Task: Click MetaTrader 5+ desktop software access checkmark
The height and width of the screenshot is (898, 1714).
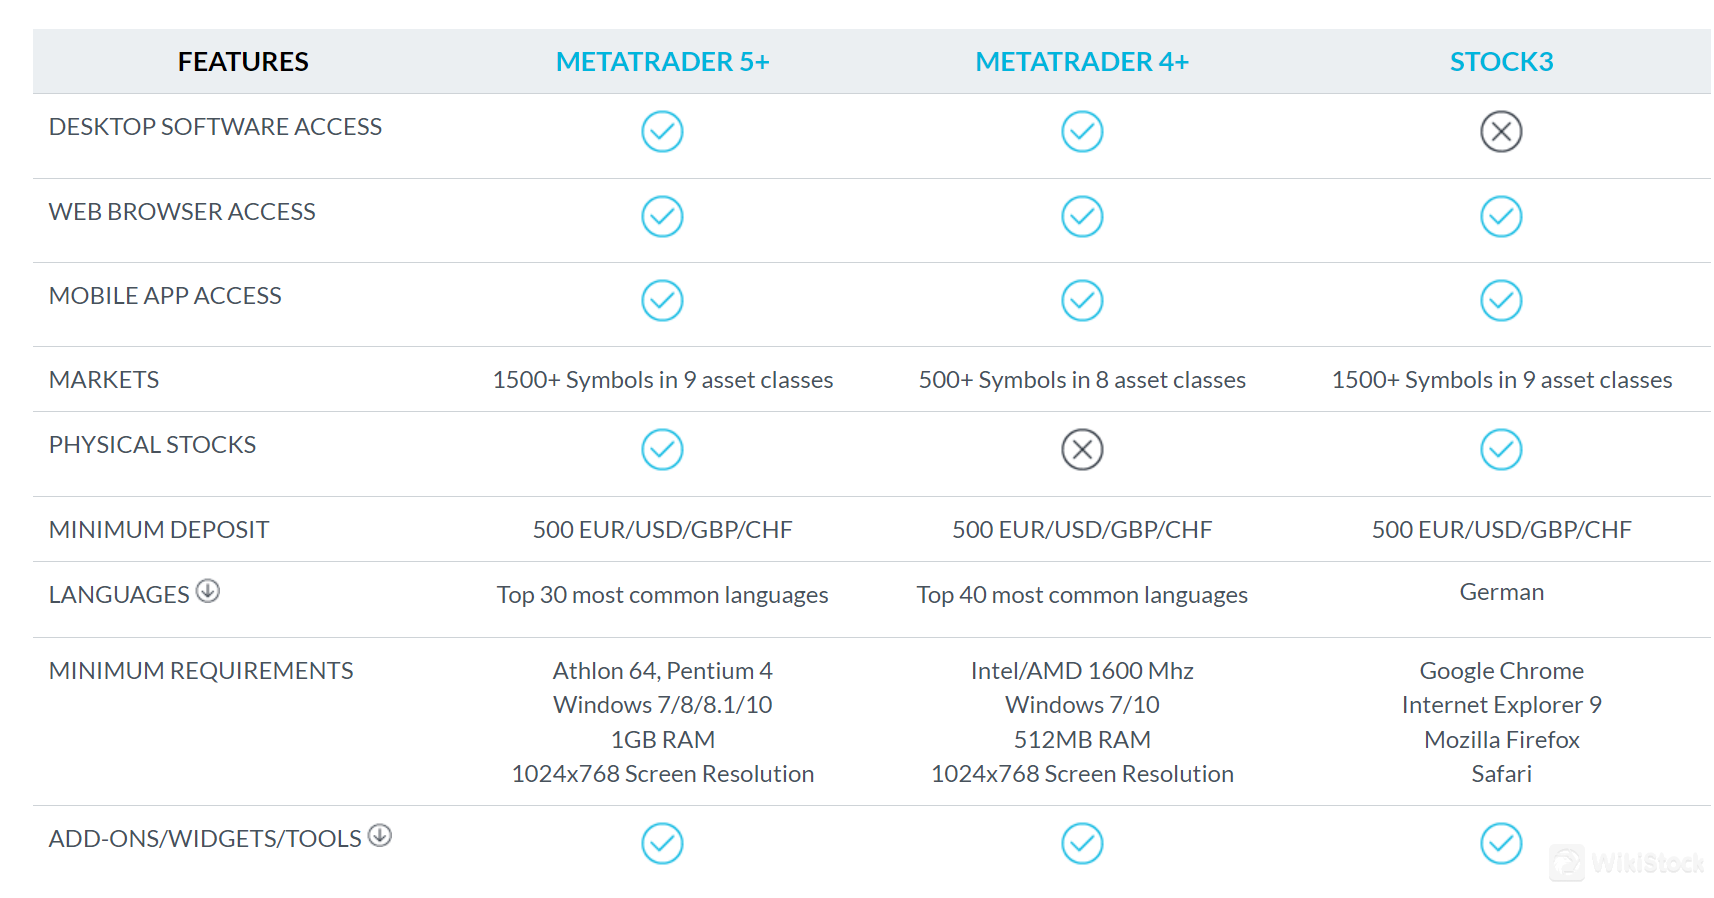Action: point(662,131)
